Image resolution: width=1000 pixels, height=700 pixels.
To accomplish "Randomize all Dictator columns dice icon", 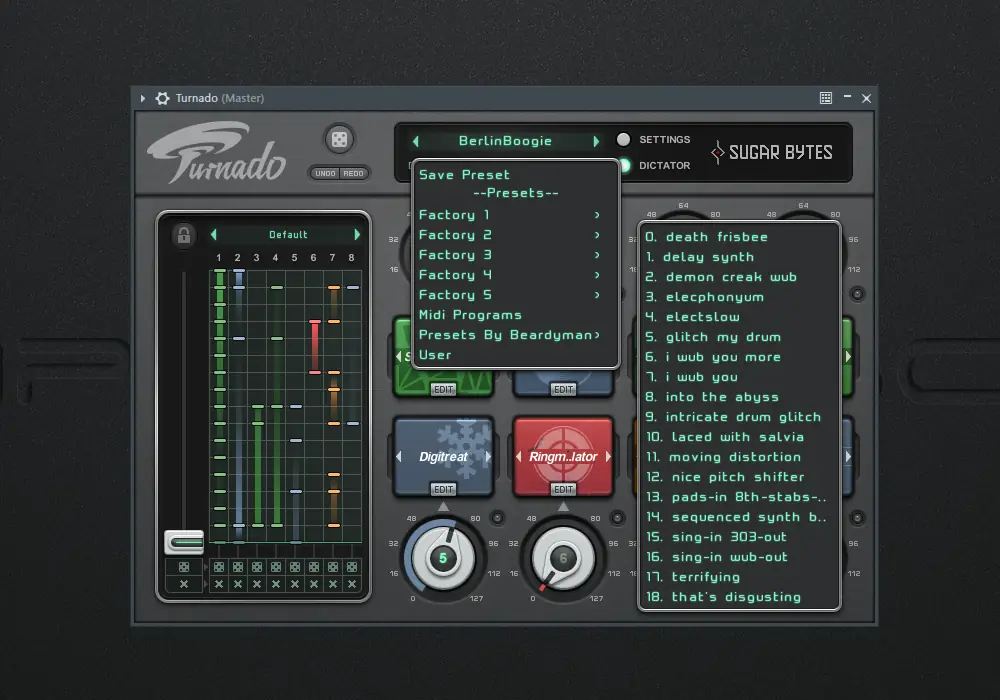I will [184, 567].
